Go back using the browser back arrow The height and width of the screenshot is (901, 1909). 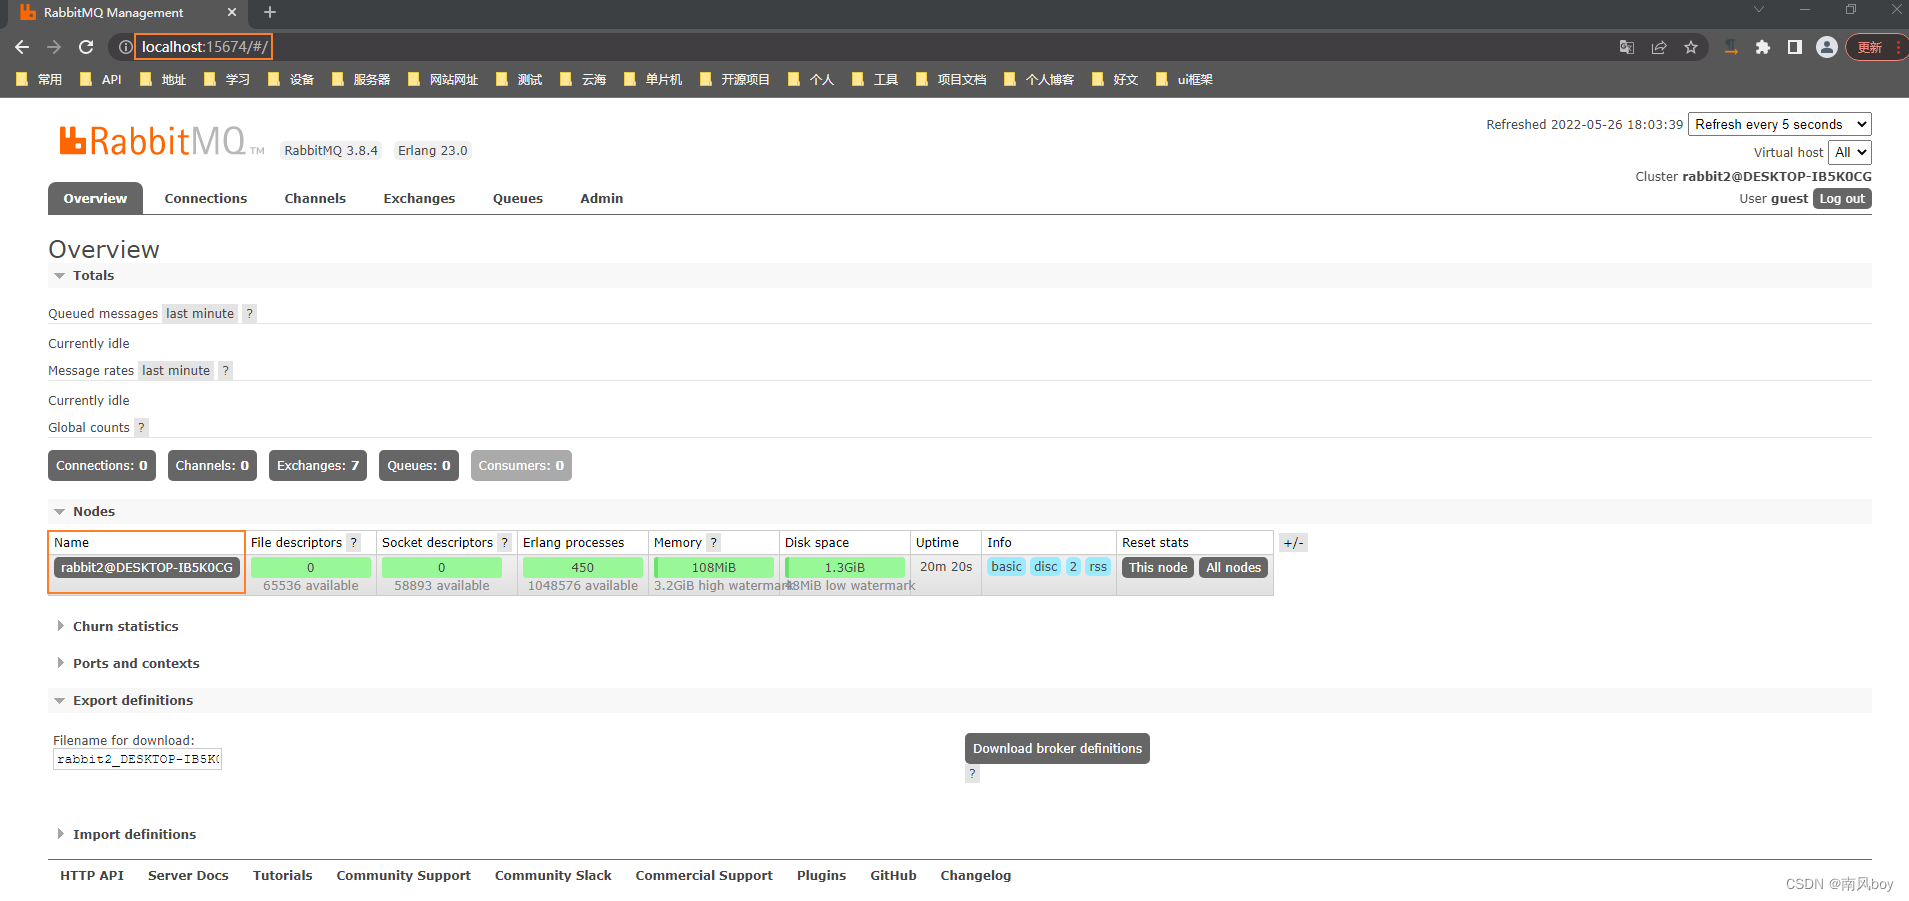coord(22,47)
